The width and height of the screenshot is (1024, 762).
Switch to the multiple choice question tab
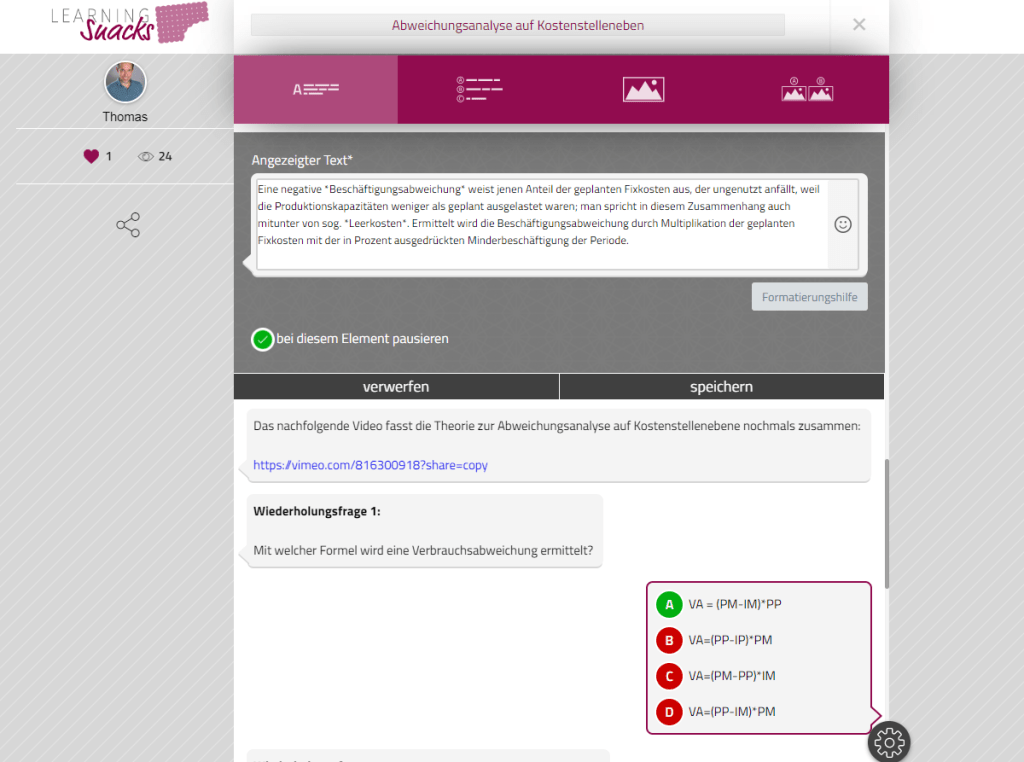click(x=479, y=89)
